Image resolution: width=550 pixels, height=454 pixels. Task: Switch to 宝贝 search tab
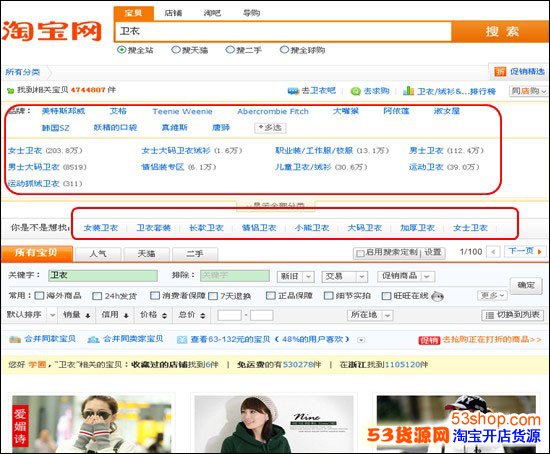134,13
